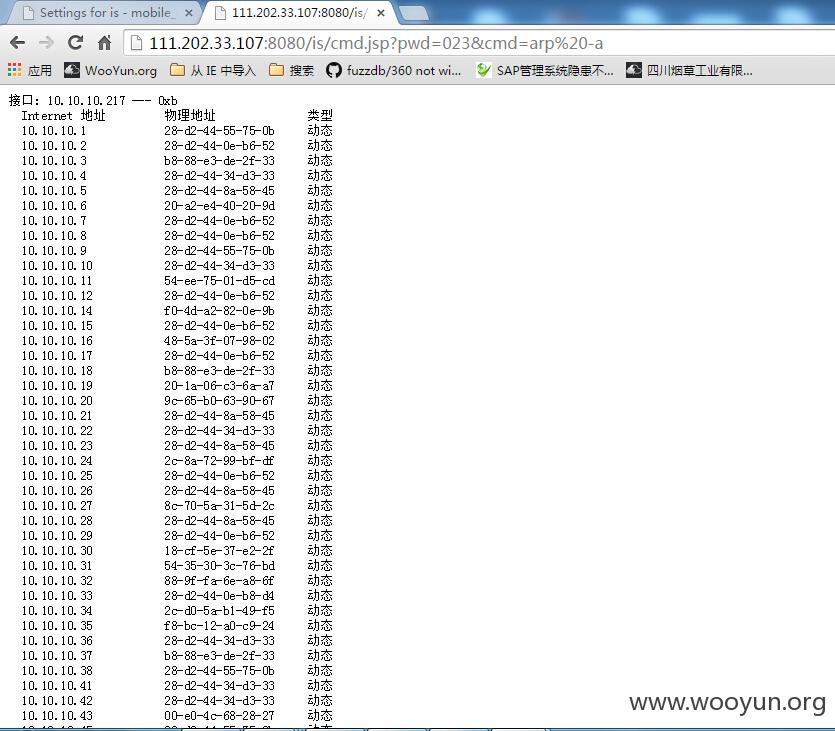Click the browser Forward arrow

pyautogui.click(x=46, y=43)
